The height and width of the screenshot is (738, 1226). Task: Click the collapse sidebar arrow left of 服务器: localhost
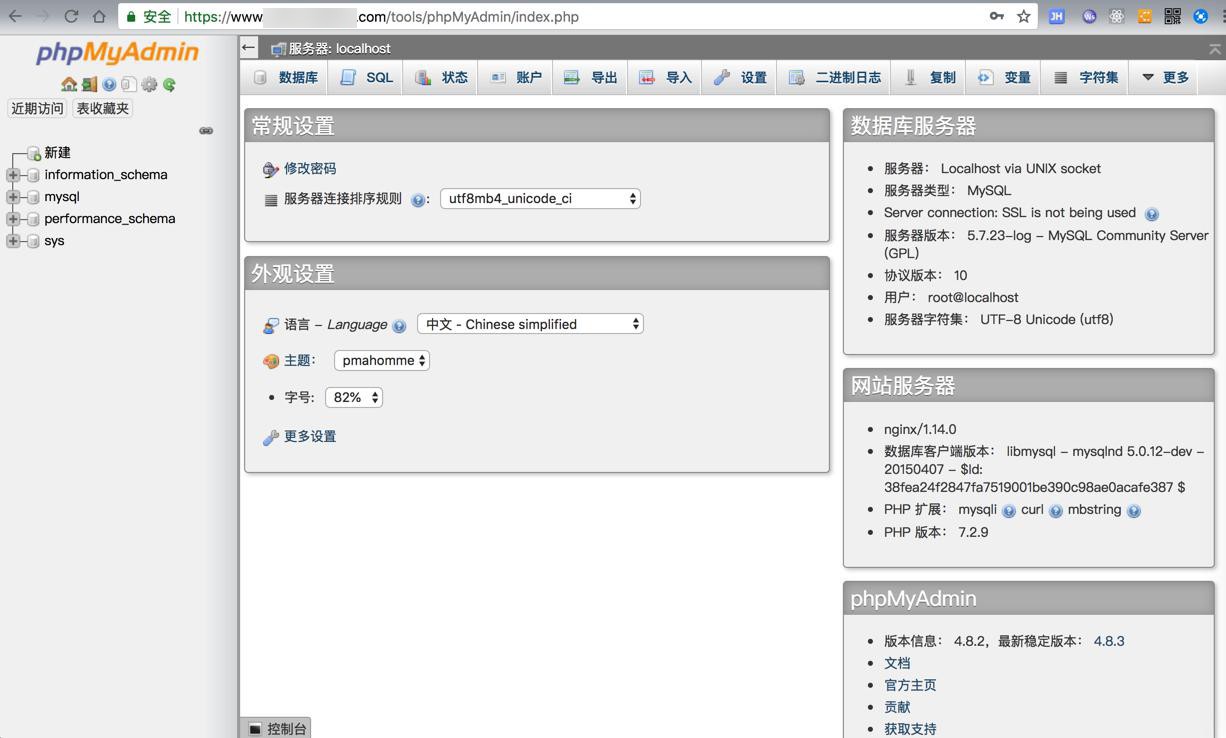(249, 47)
